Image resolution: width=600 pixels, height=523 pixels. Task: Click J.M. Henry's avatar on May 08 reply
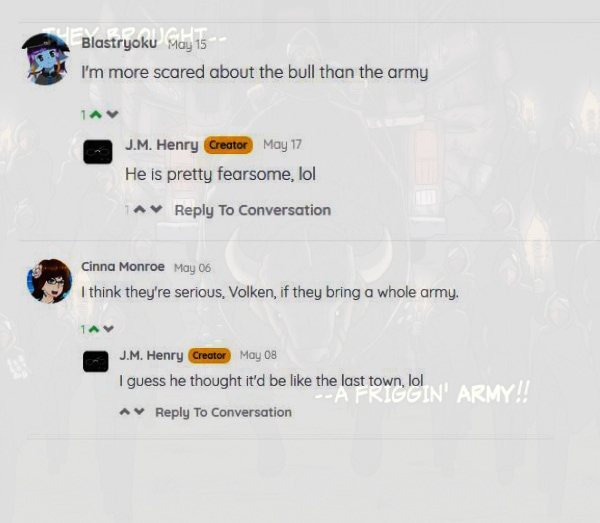tap(96, 361)
